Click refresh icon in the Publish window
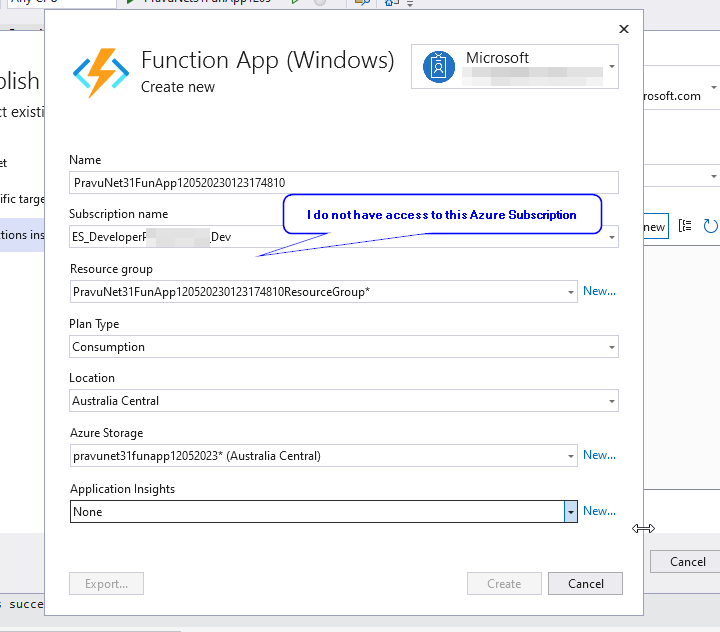The image size is (720, 632). point(710,226)
